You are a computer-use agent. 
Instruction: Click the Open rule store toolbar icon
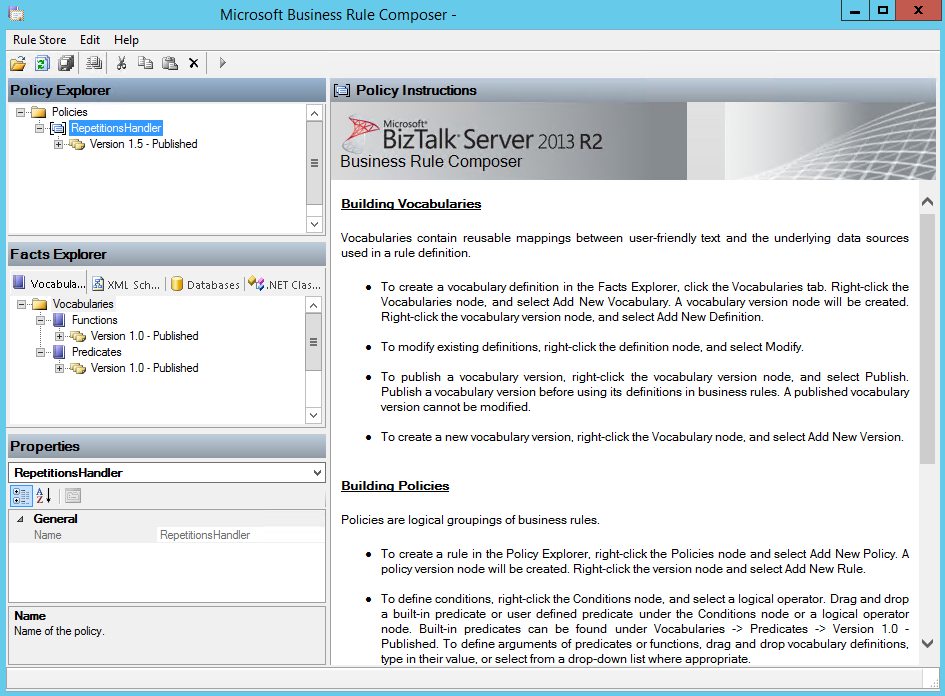tap(18, 63)
